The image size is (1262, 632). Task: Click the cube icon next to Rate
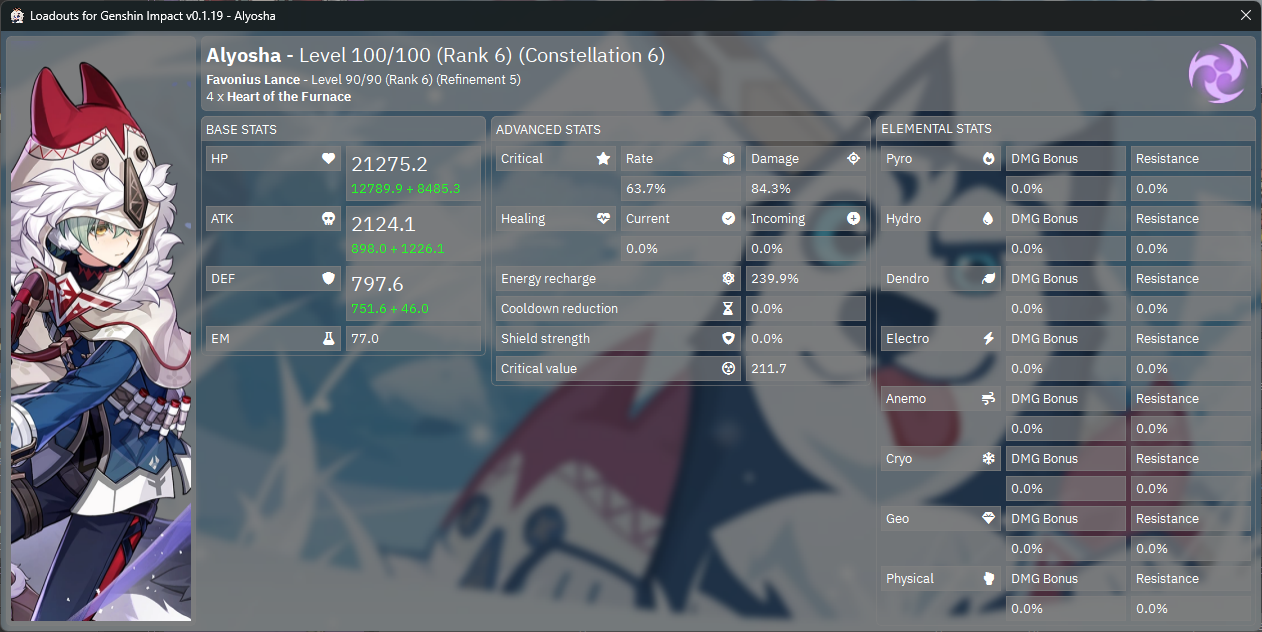728,159
